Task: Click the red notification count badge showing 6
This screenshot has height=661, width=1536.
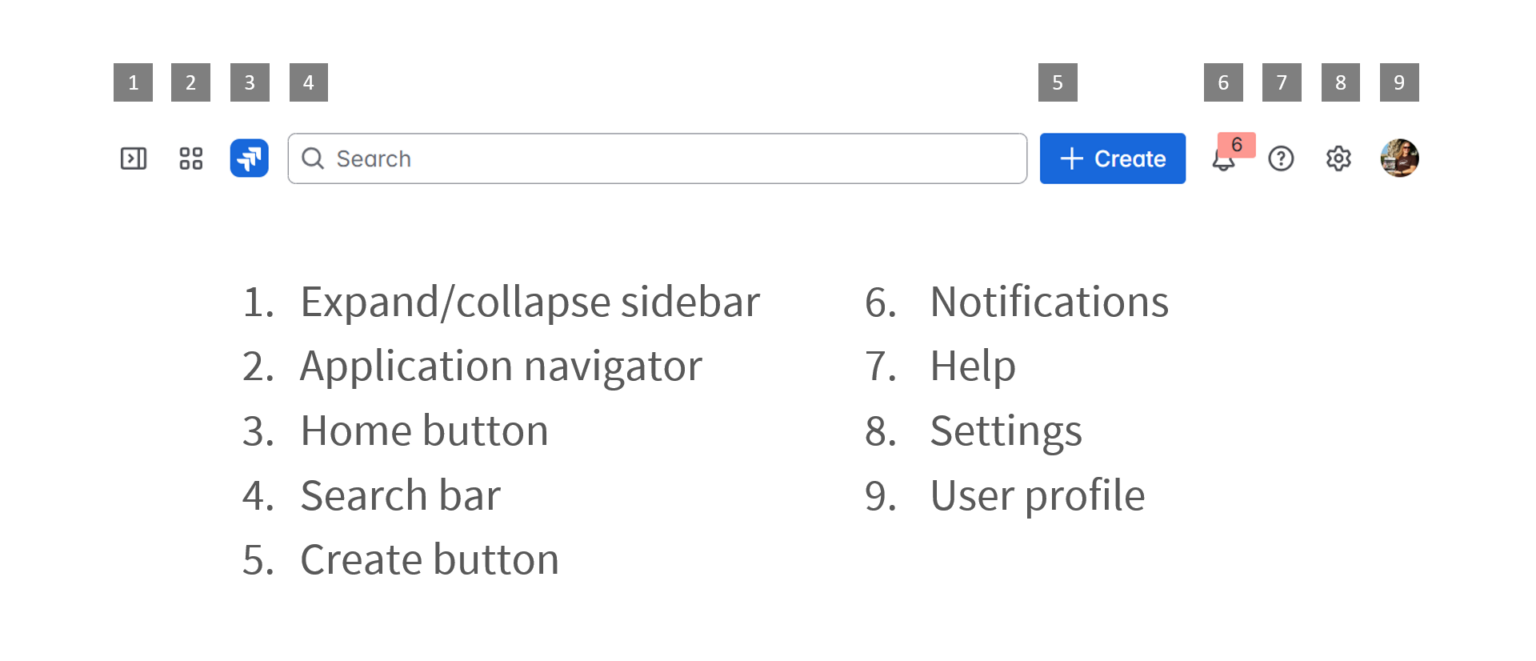Action: tap(1237, 145)
